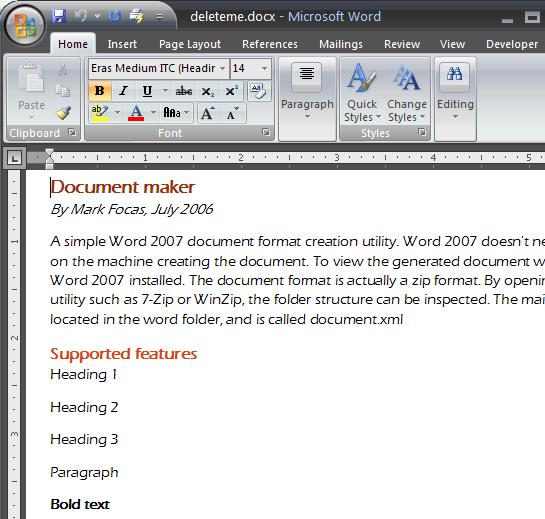Image resolution: width=545 pixels, height=519 pixels.
Task: Activate the Format Painter brush
Action: pos(64,113)
